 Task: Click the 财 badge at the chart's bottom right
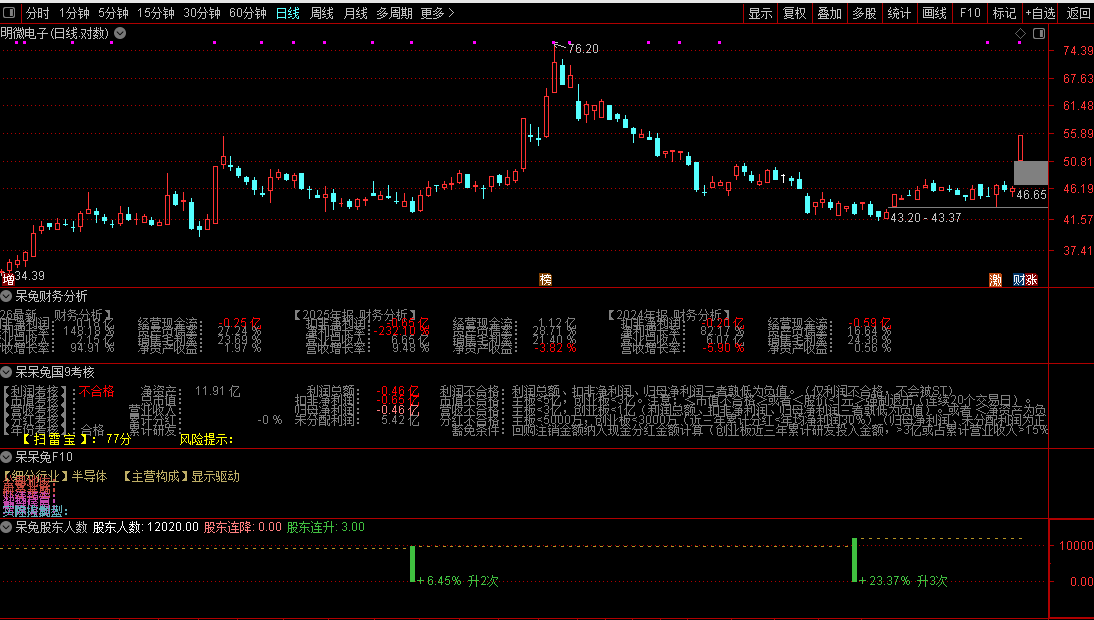(x=1019, y=280)
